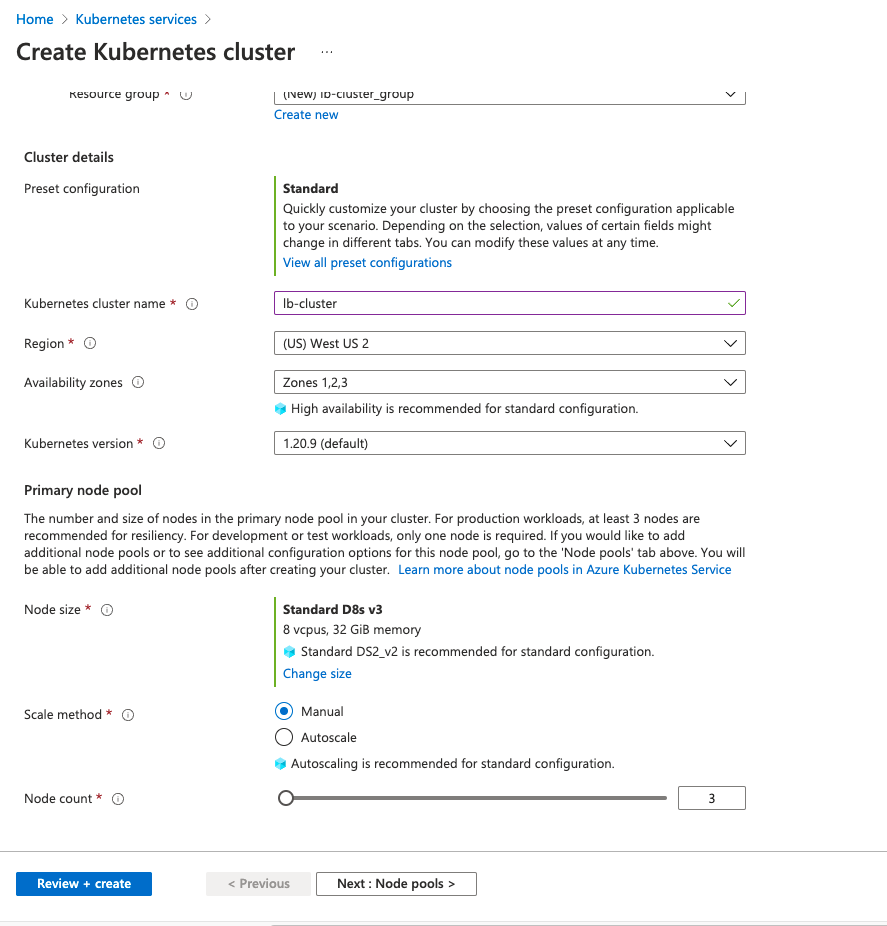Click the Node count number field
This screenshot has width=887, height=926.
point(712,798)
